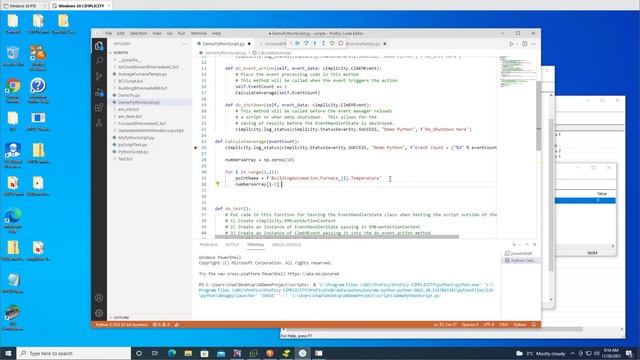Open errors and warnings count in status bar

click(161, 324)
